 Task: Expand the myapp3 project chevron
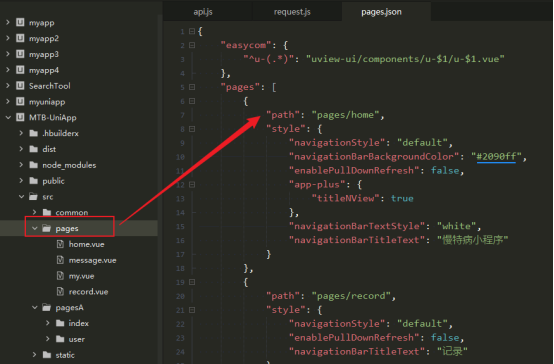(x=8, y=54)
